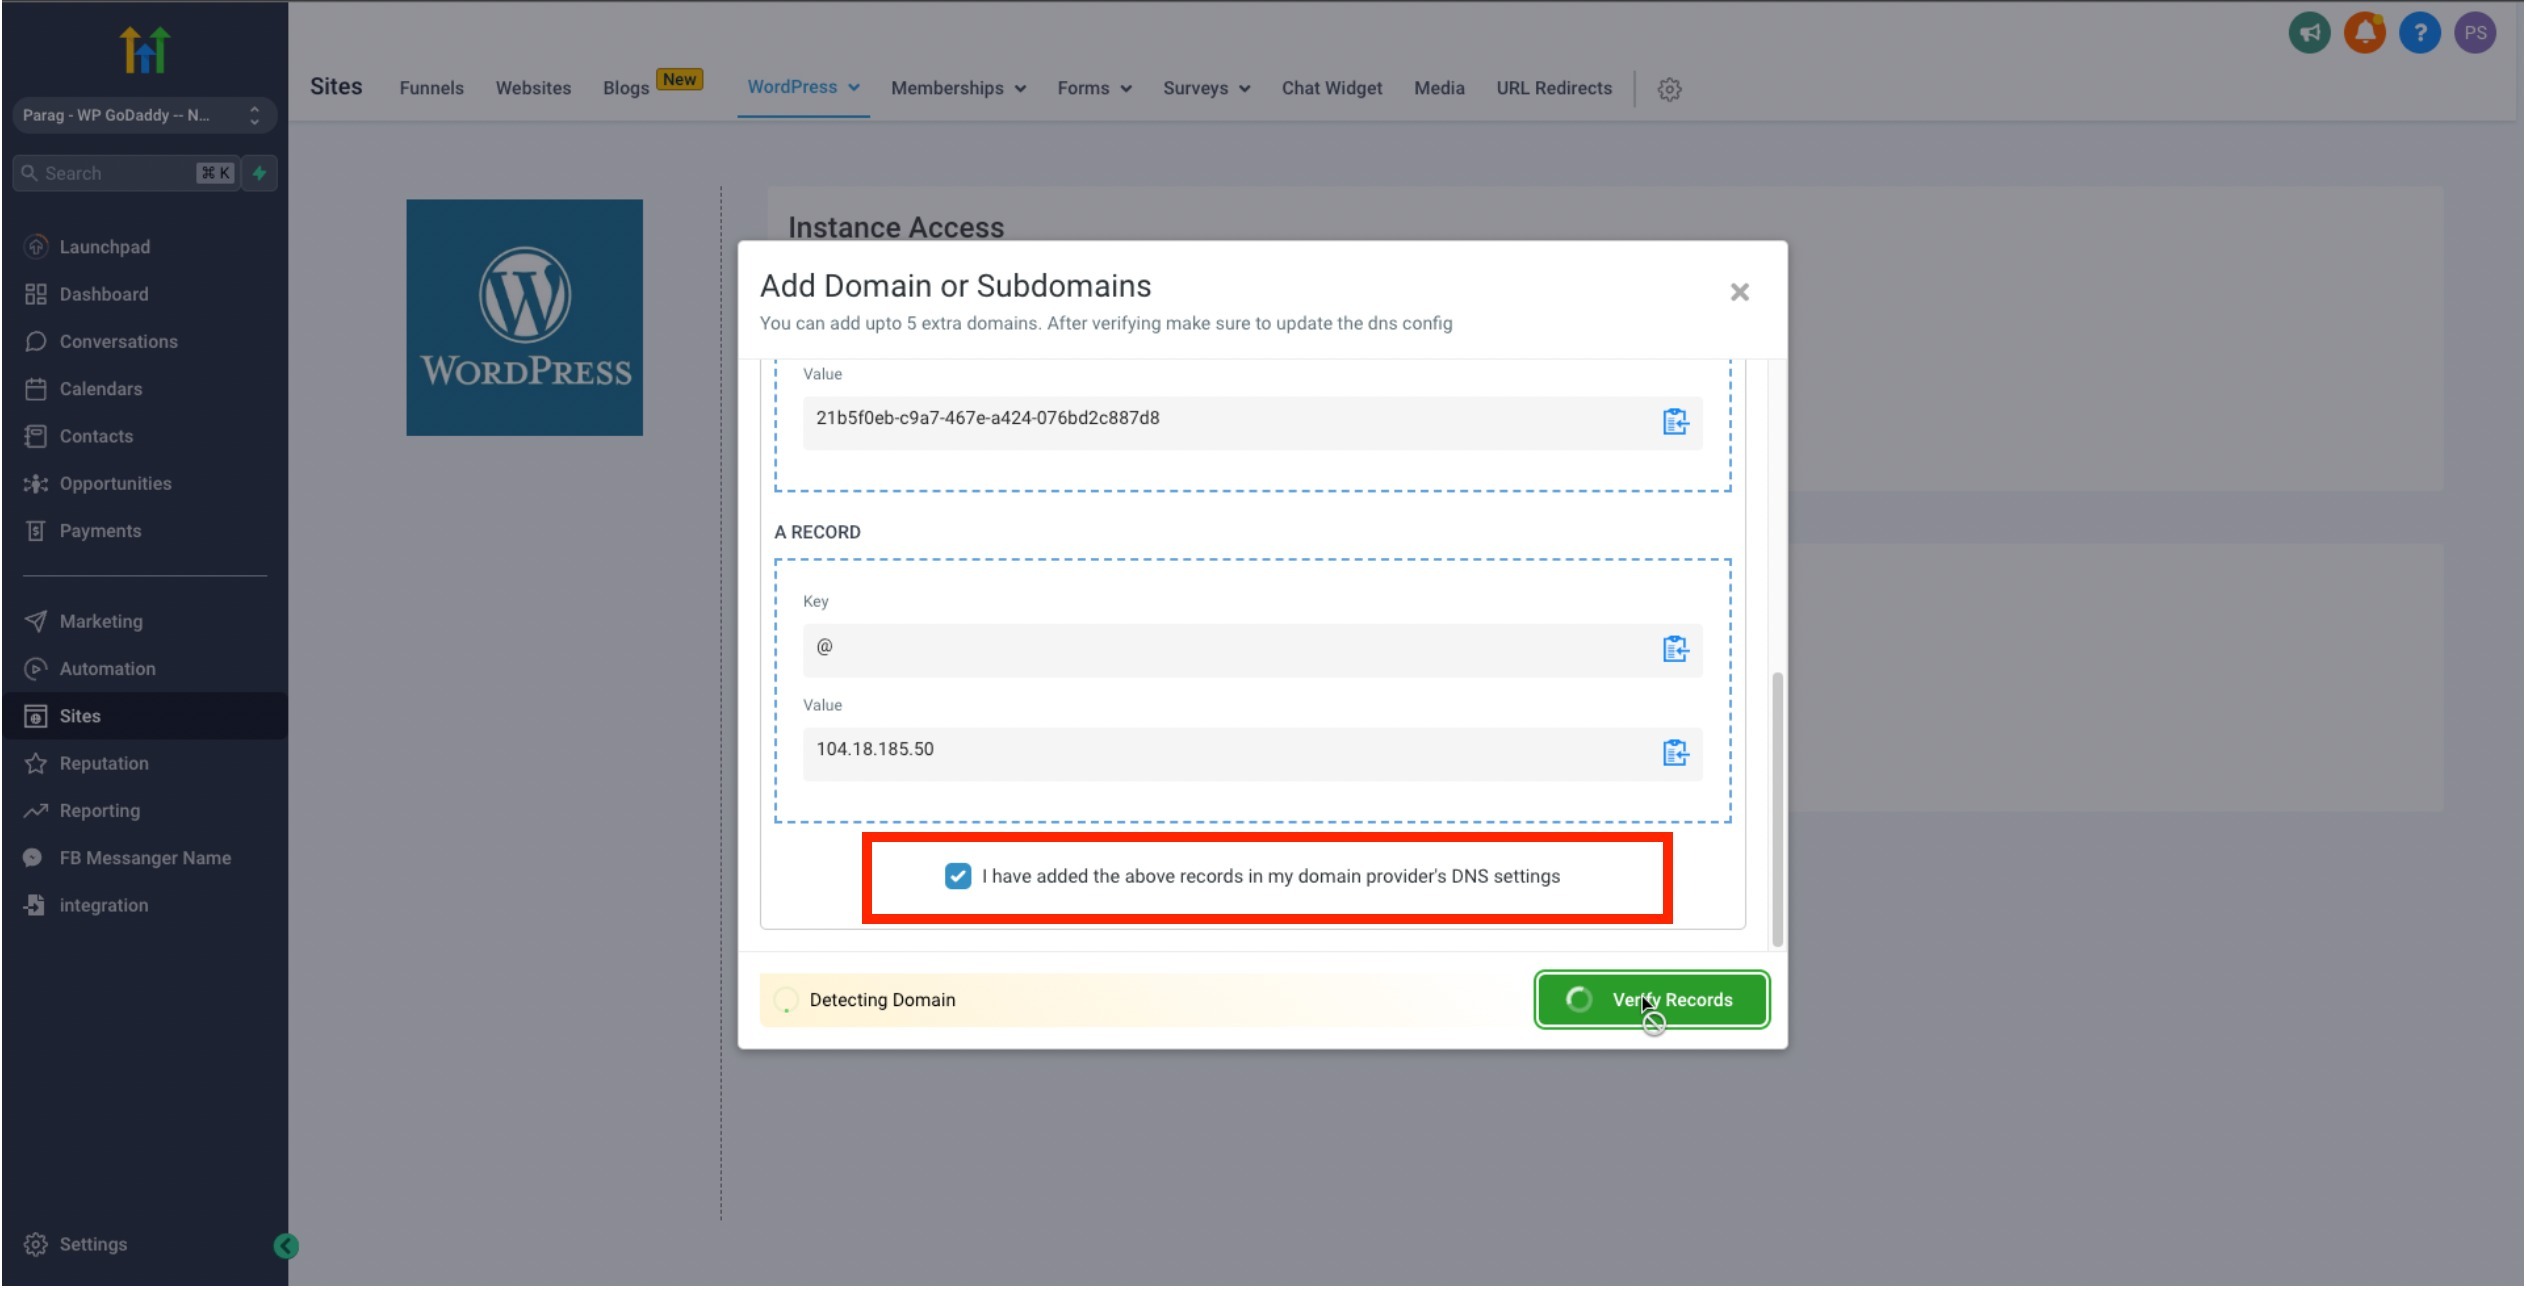This screenshot has height=1290, width=2526.
Task: Copy the UUID value to clipboard
Action: pyautogui.click(x=1675, y=422)
